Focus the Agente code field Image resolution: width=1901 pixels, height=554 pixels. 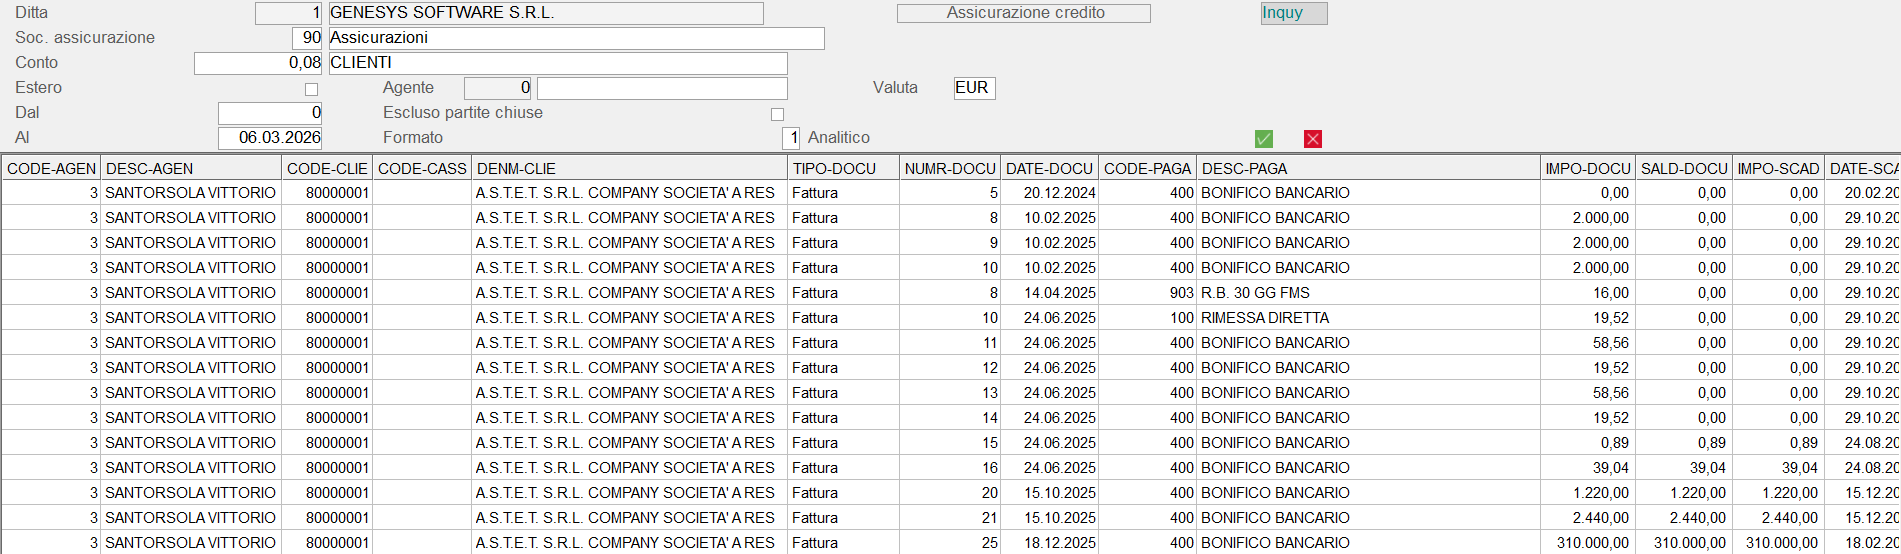[499, 88]
